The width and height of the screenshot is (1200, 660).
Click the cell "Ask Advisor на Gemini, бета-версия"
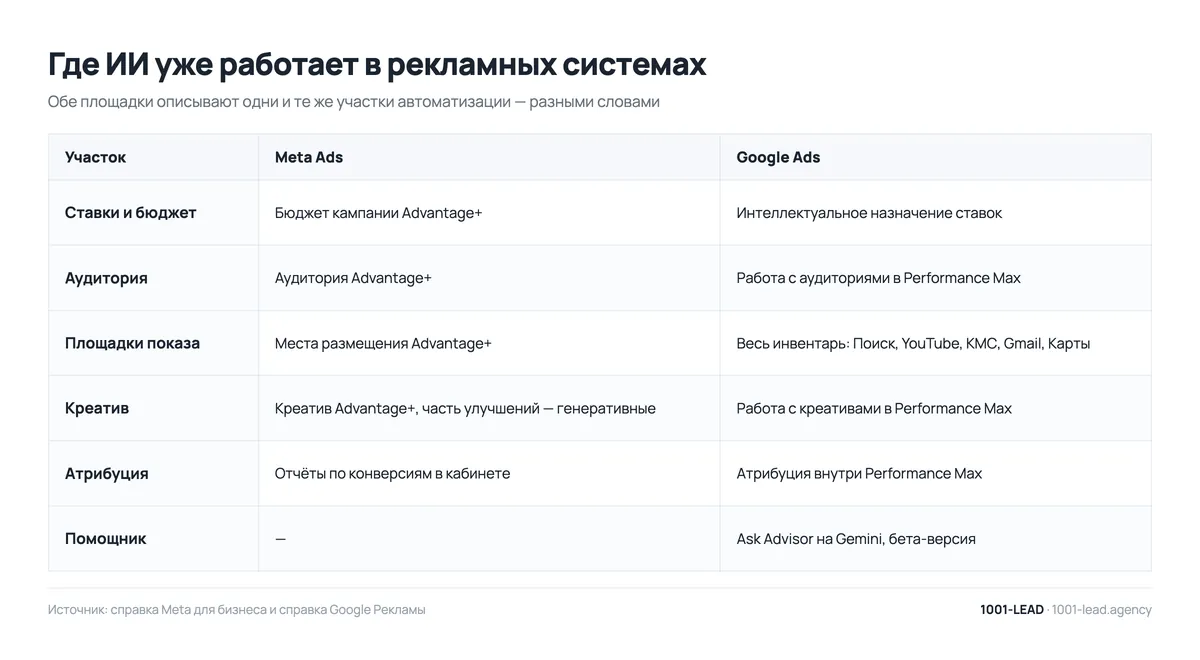(x=856, y=539)
